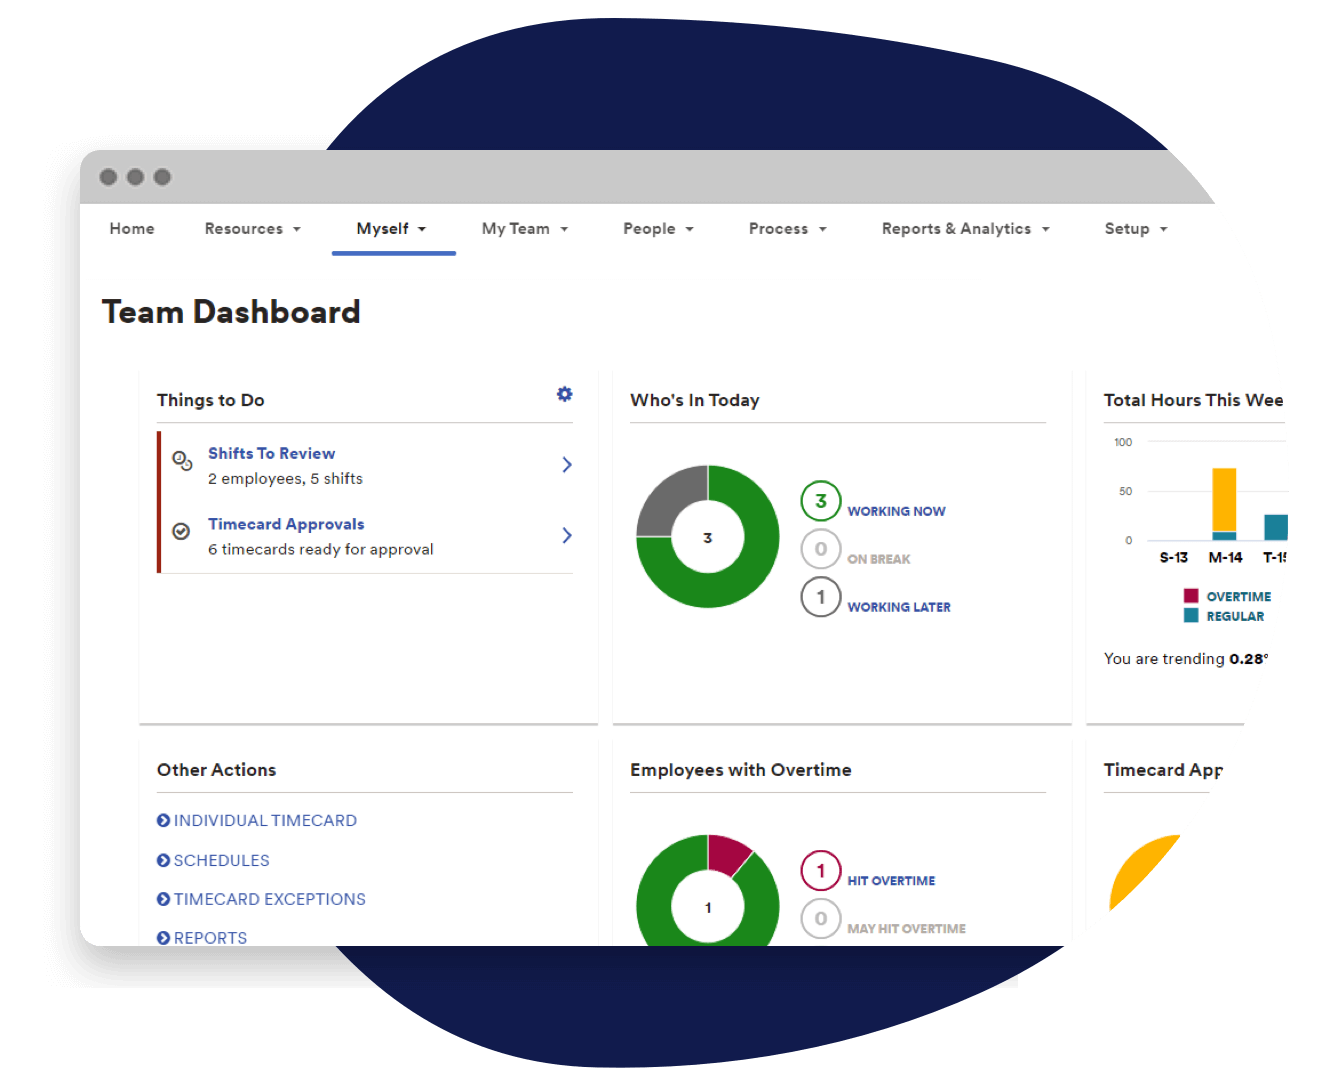Open the Schedules link
The height and width of the screenshot is (1080, 1320).
coord(221,860)
